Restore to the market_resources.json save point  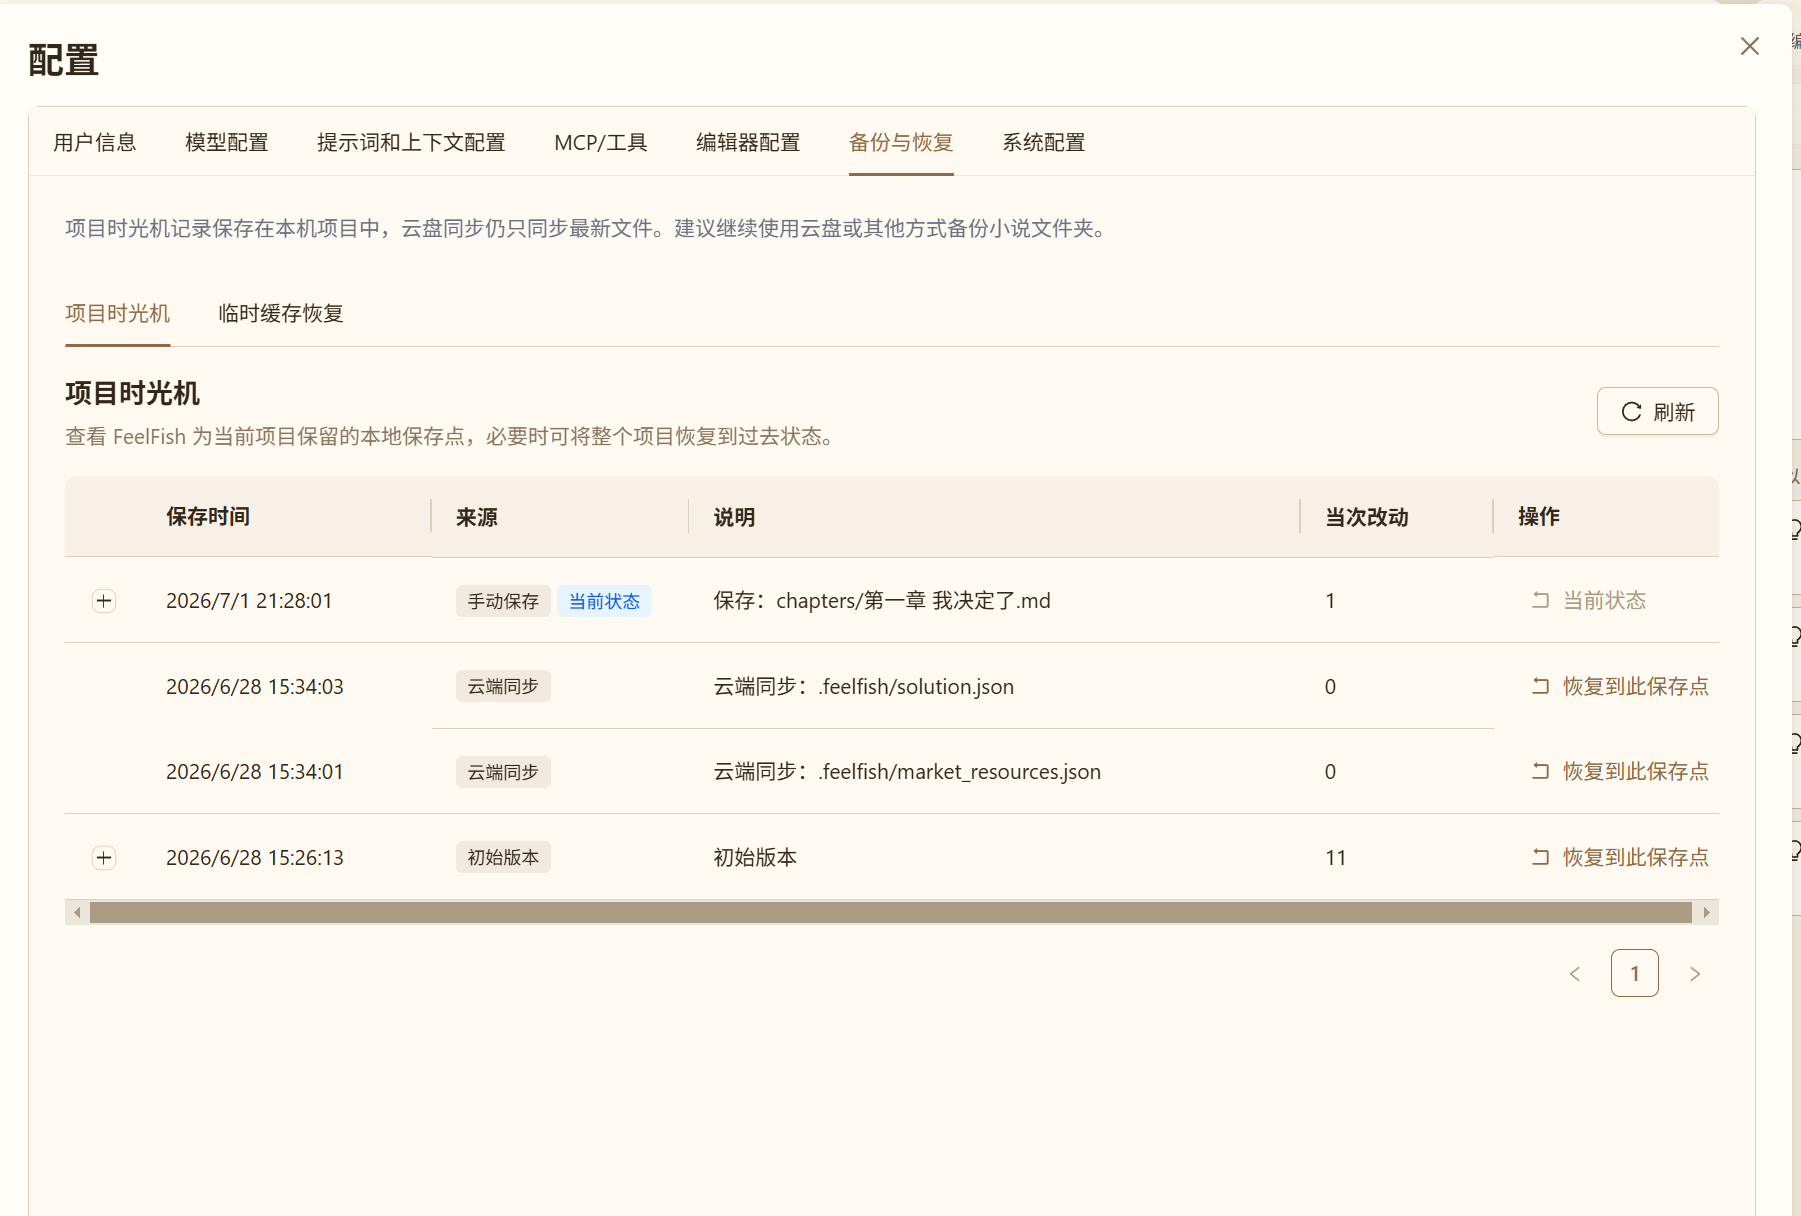tap(1620, 771)
